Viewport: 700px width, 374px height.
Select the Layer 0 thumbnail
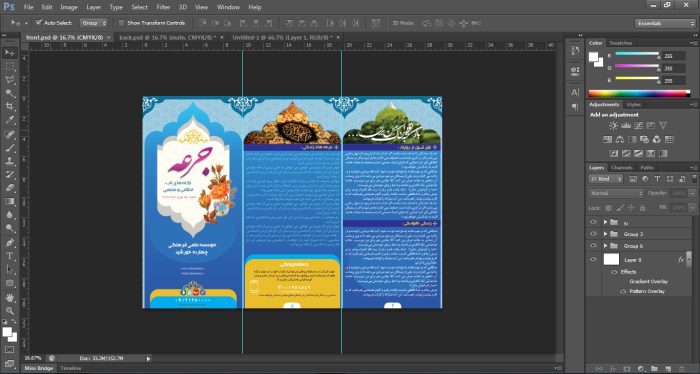[611, 259]
